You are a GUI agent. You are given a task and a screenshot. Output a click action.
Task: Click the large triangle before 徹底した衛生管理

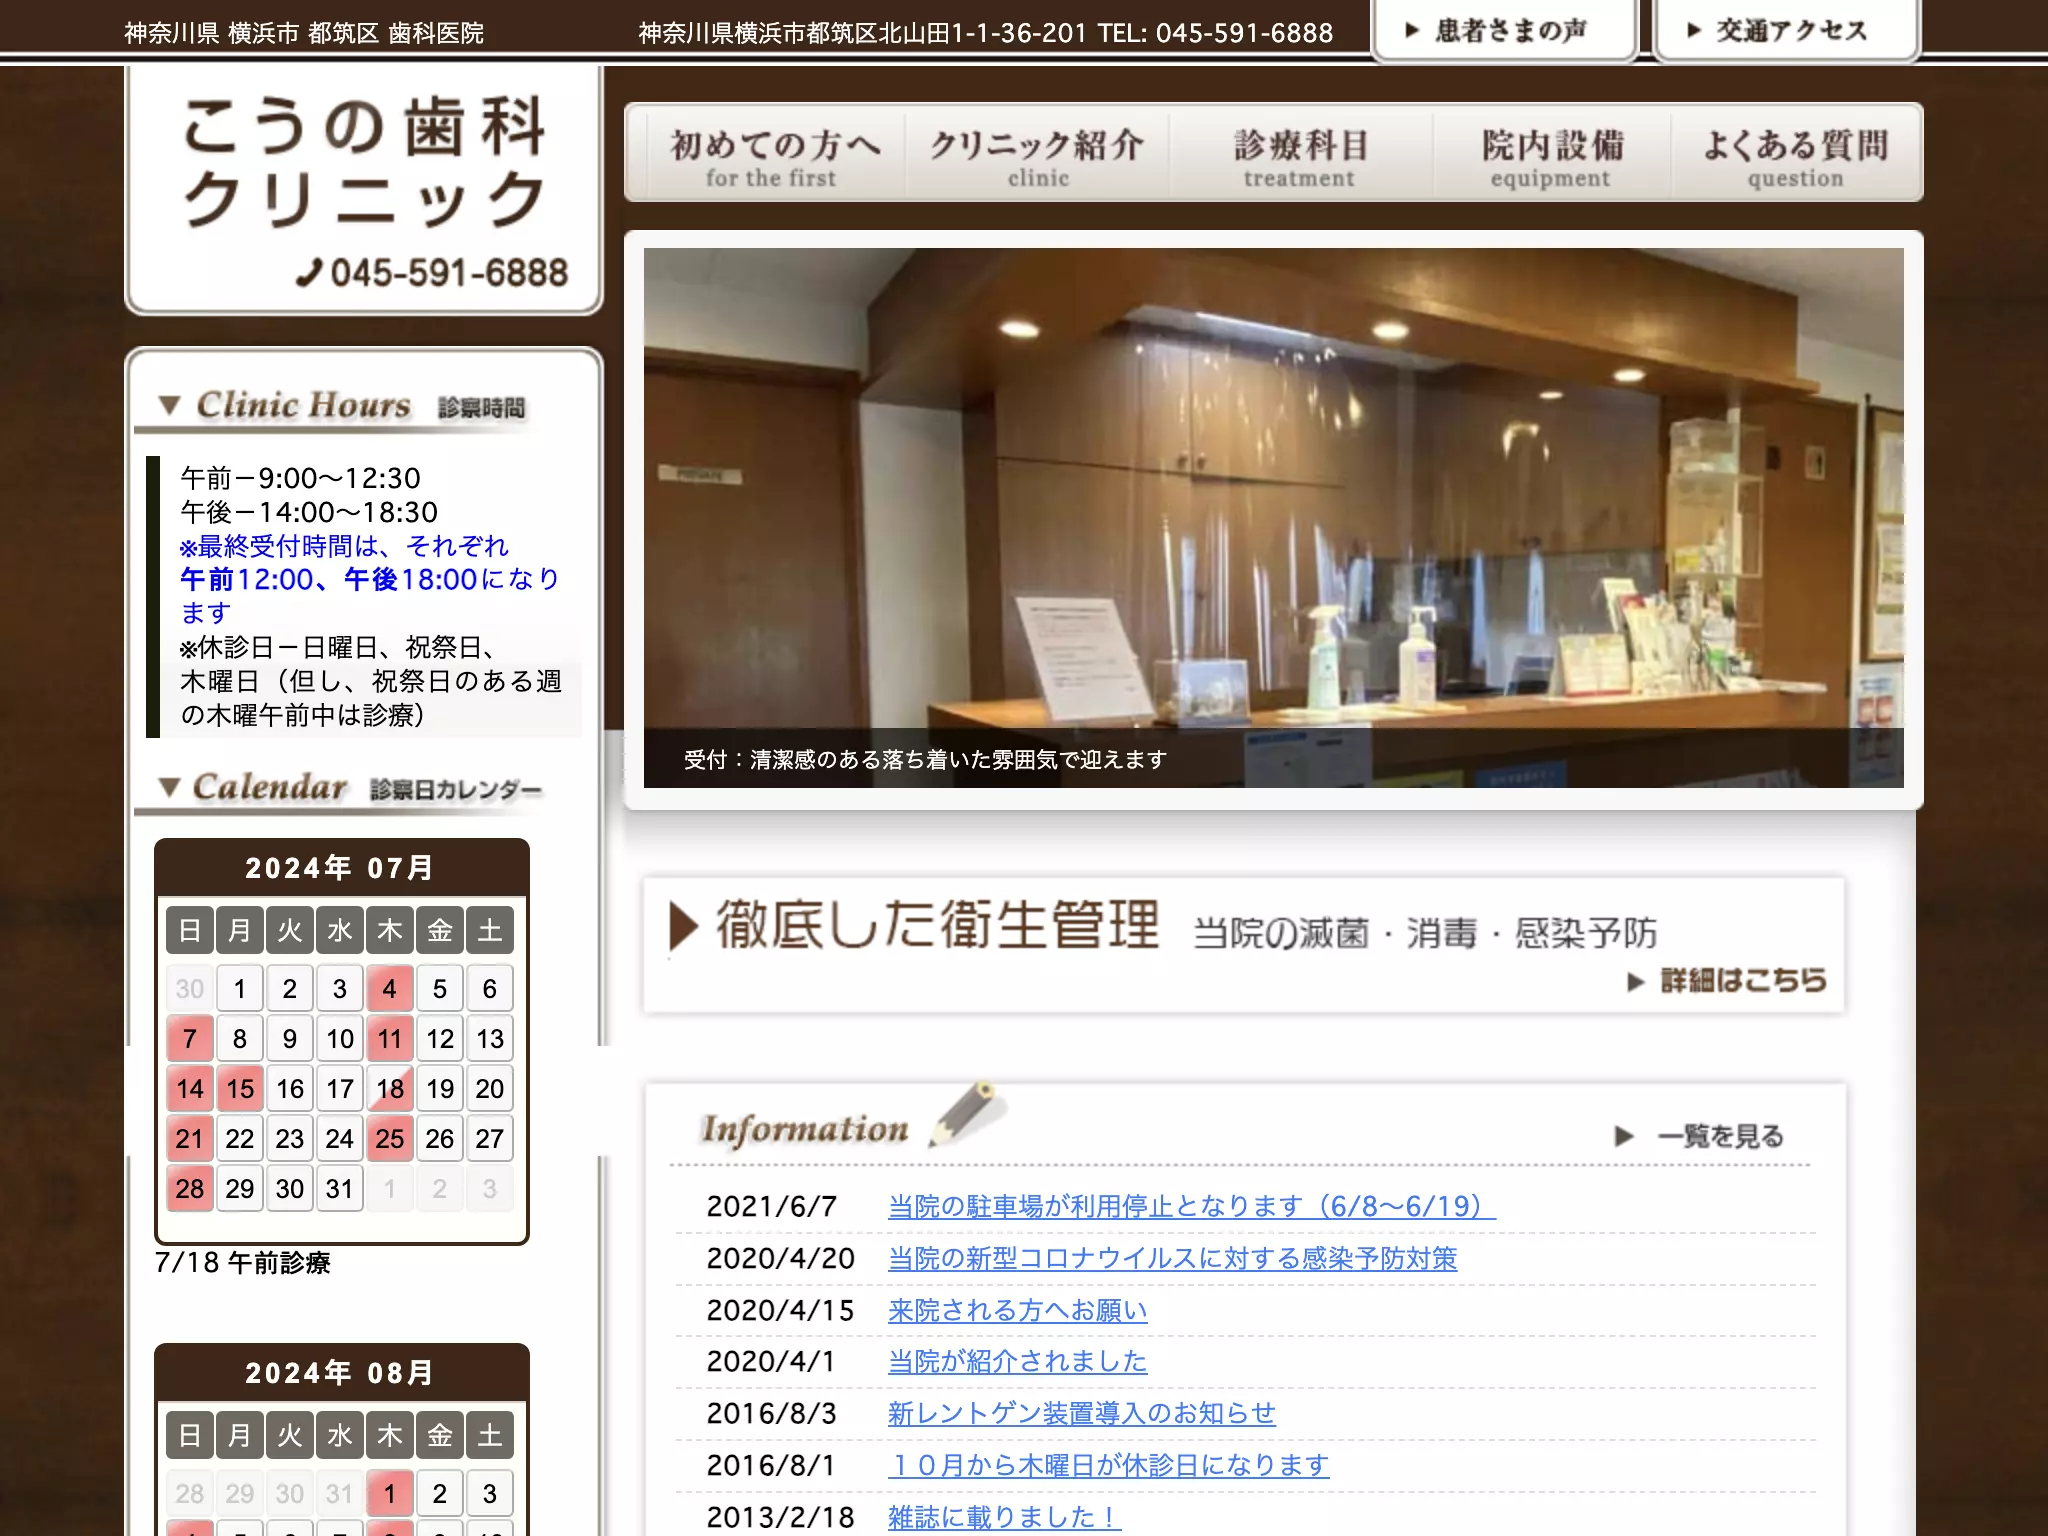683,925
